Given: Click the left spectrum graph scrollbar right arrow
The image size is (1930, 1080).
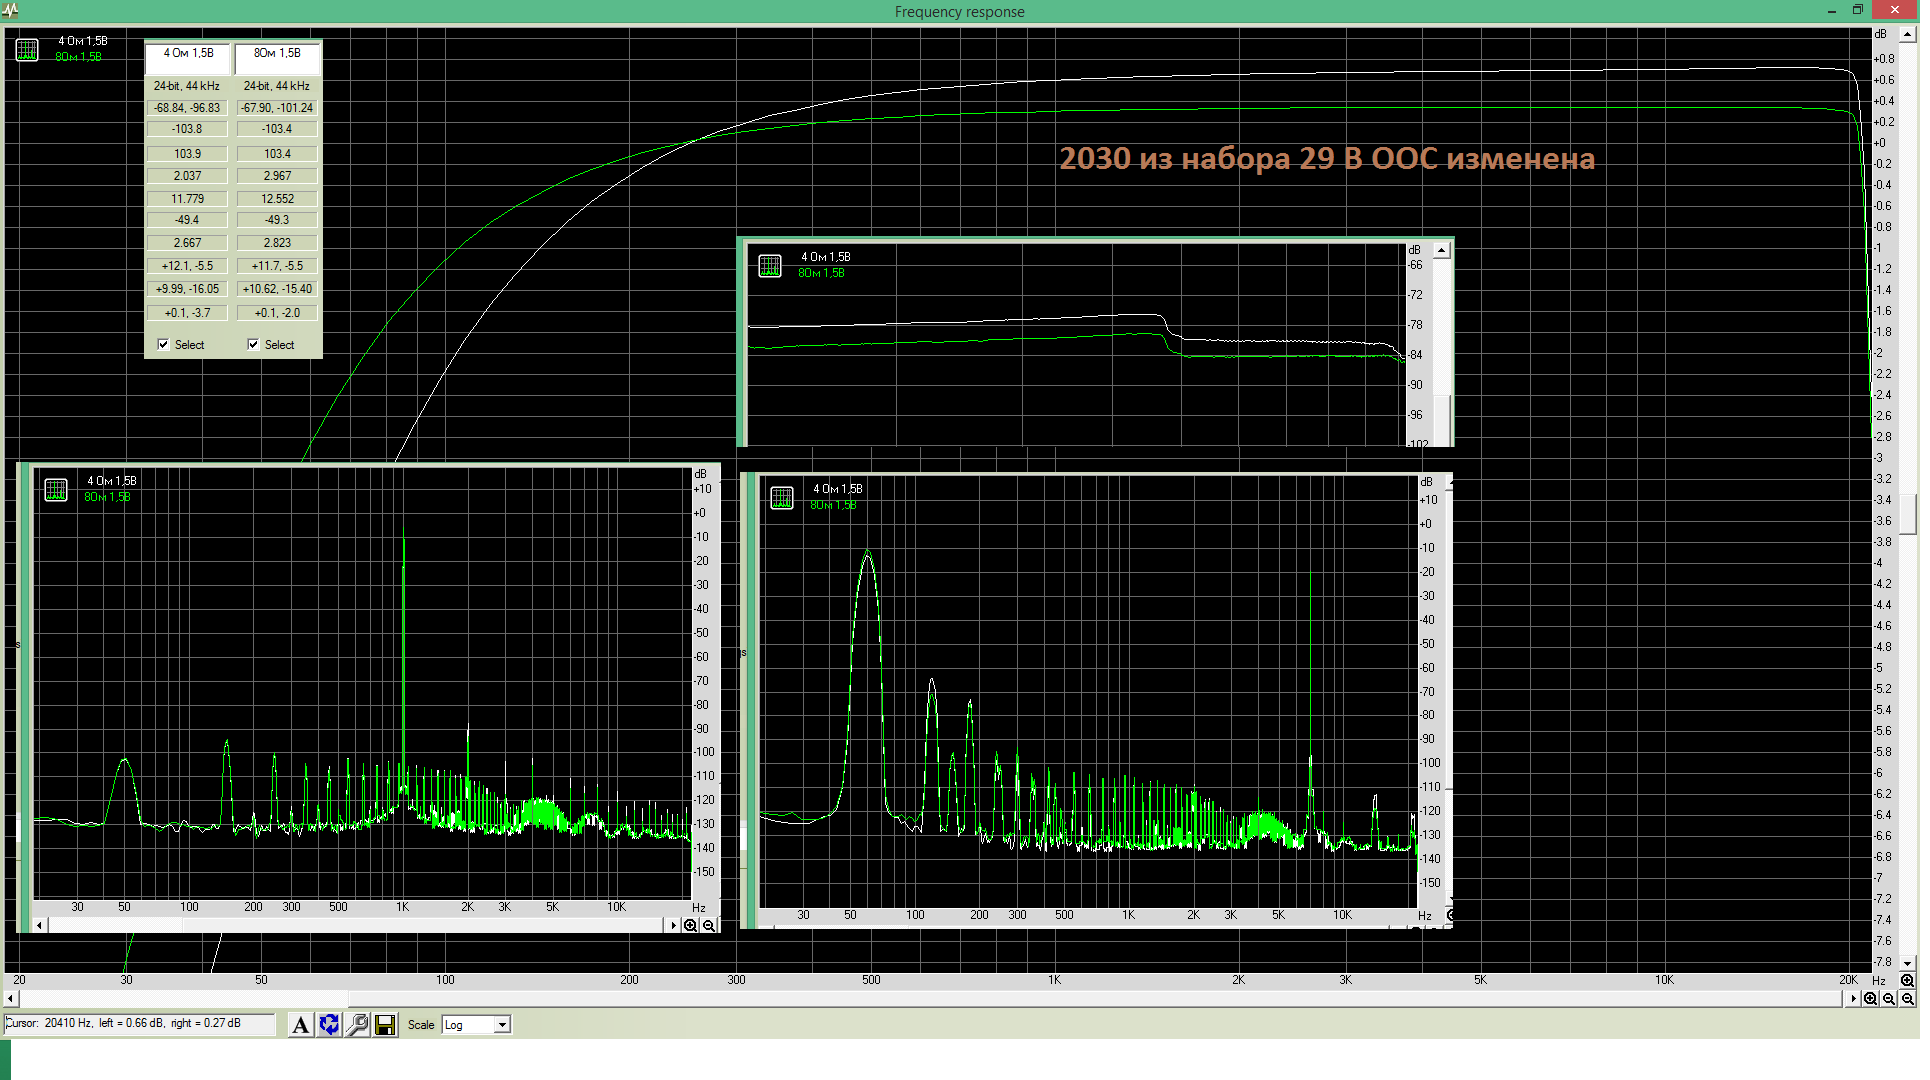Looking at the screenshot, I should (x=673, y=926).
